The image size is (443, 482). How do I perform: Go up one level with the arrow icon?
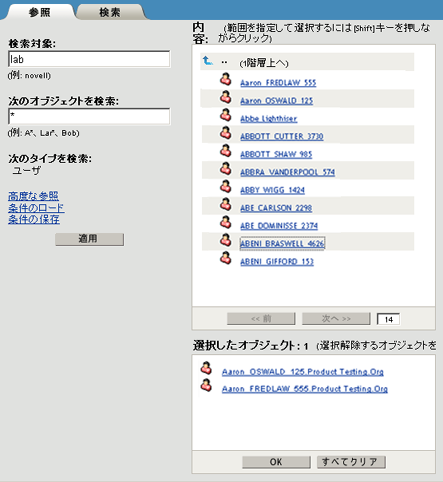[208, 61]
